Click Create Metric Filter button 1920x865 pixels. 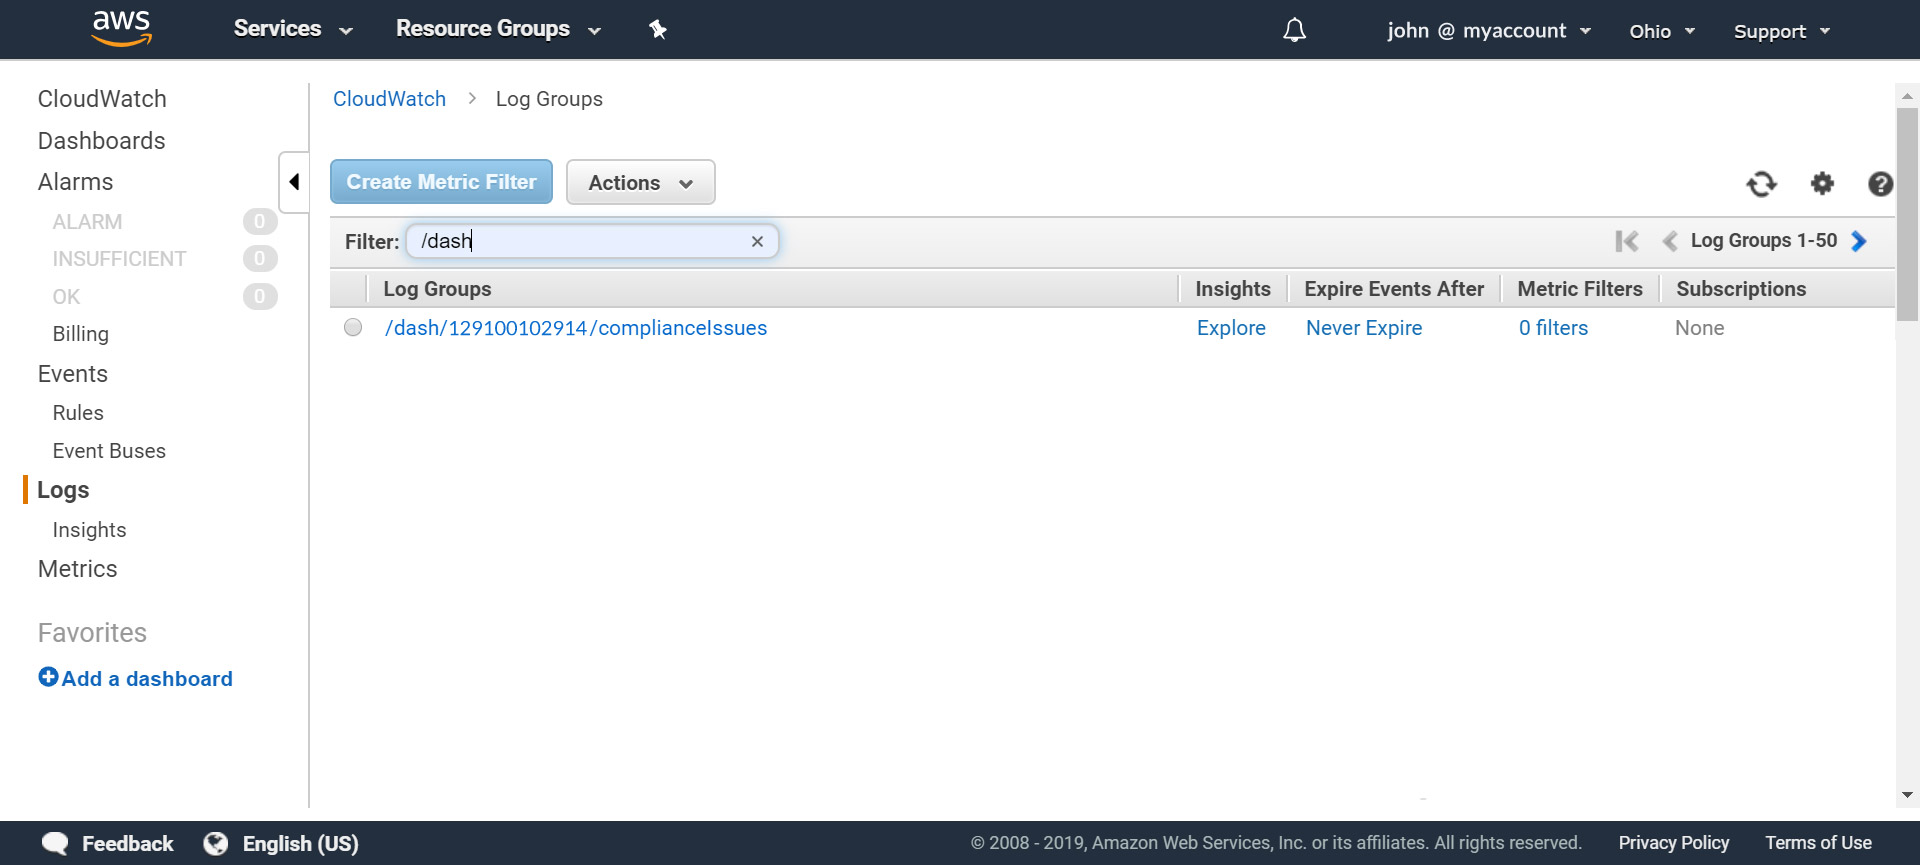tap(441, 182)
